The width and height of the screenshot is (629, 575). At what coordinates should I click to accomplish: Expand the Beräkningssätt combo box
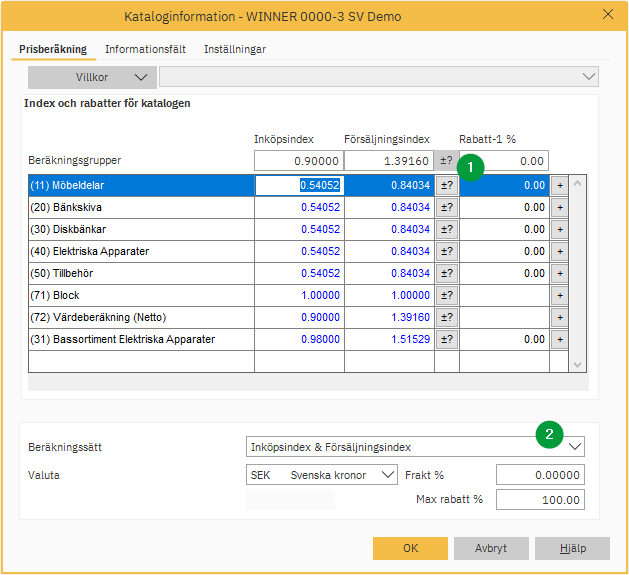click(574, 447)
